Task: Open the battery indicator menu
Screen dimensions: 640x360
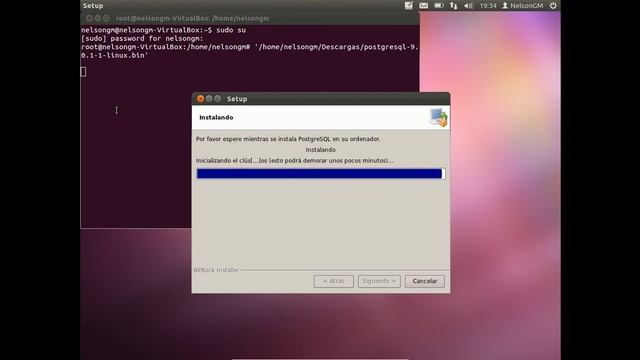Action: tap(439, 5)
